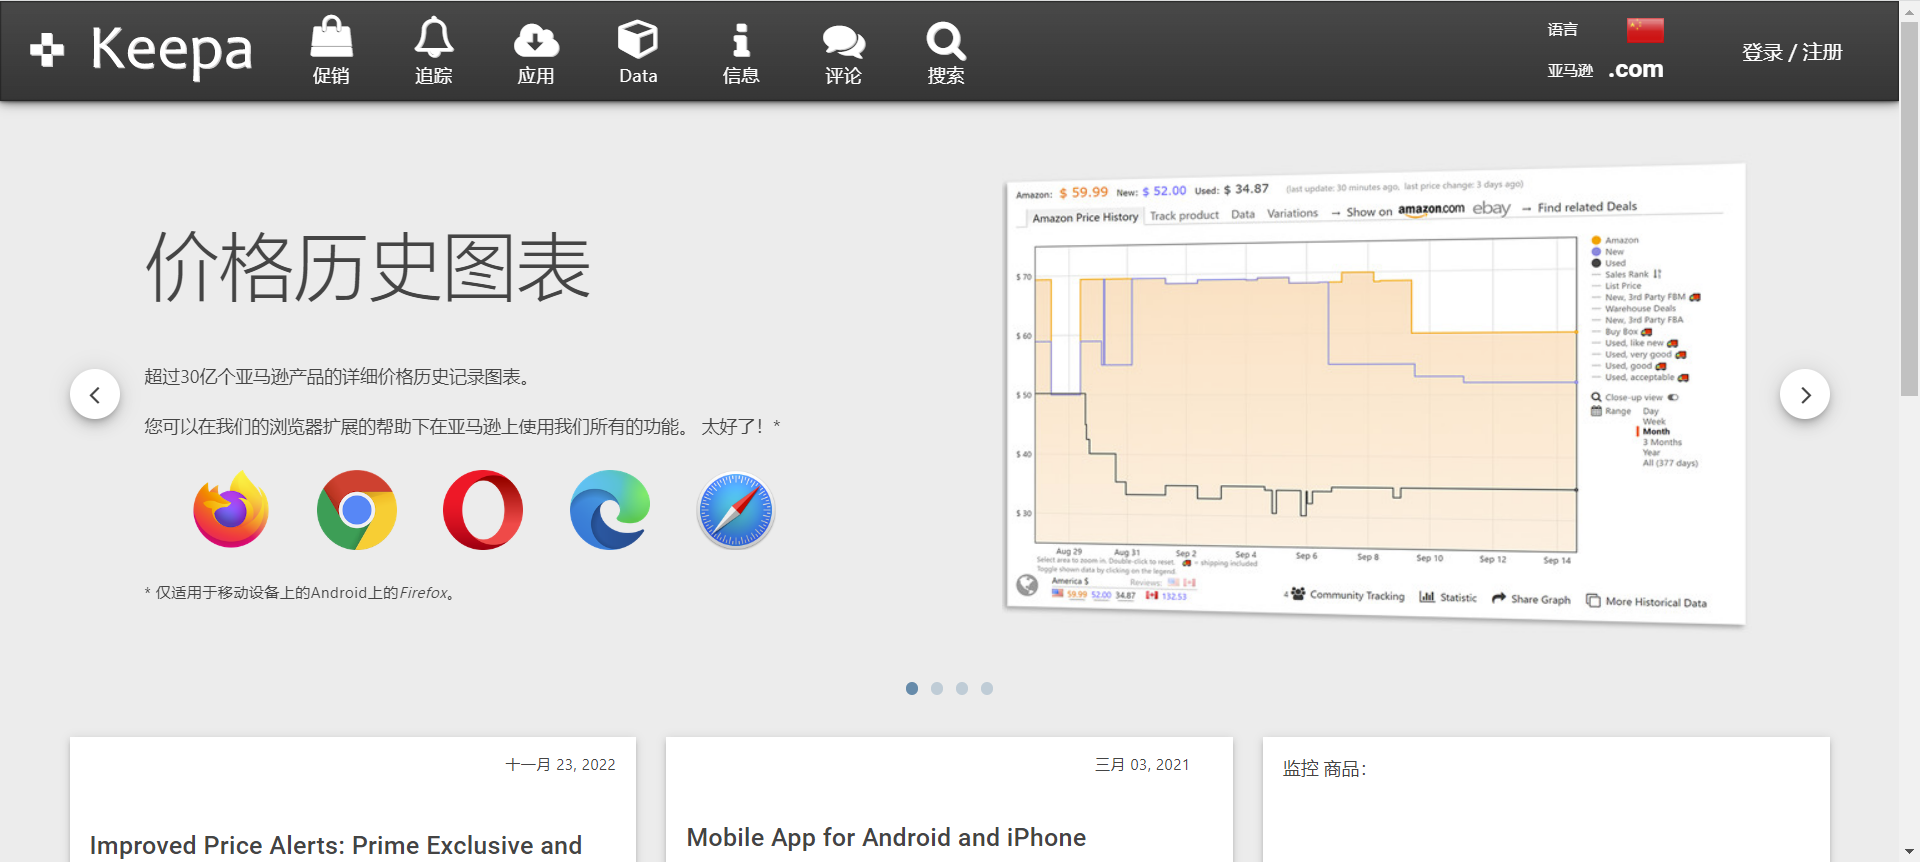
Task: Click the Opera browser extension icon
Action: (x=483, y=510)
